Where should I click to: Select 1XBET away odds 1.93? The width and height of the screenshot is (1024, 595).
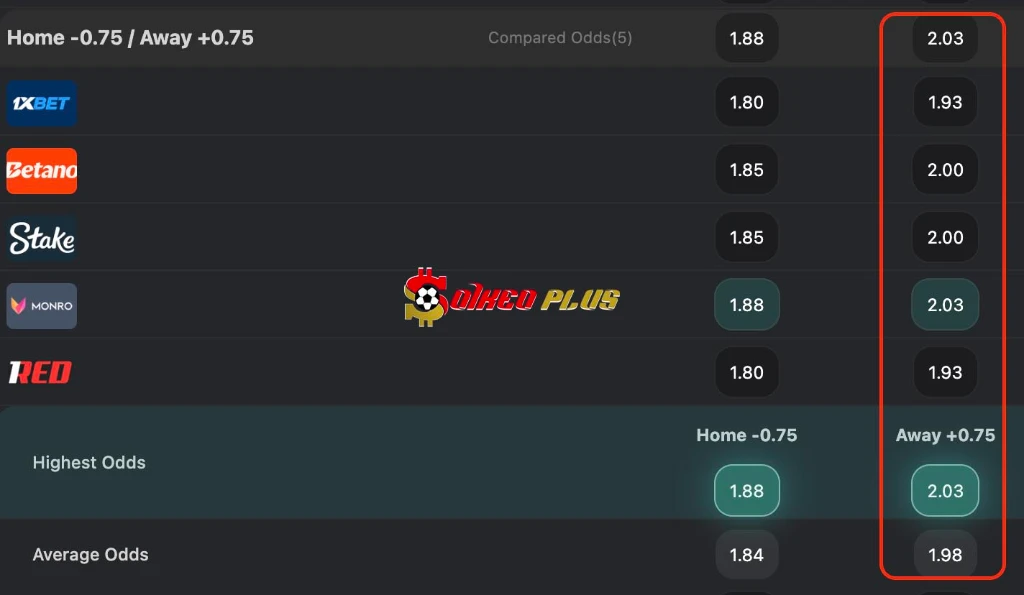[x=945, y=103]
